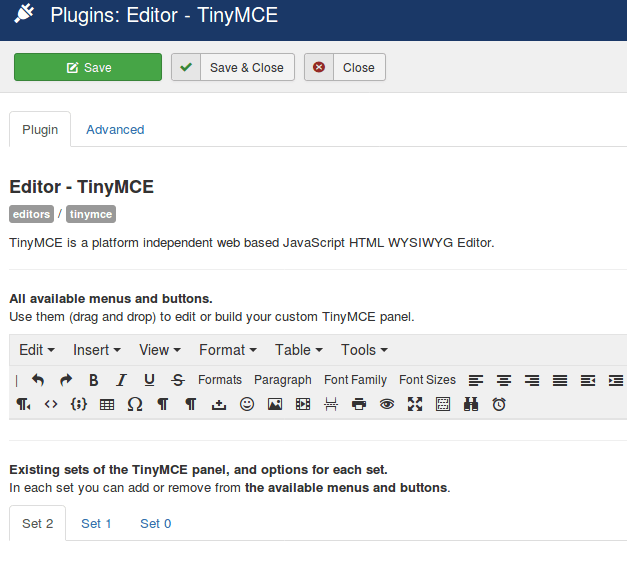627x583 pixels.
Task: Click the Align center icon
Action: click(504, 380)
